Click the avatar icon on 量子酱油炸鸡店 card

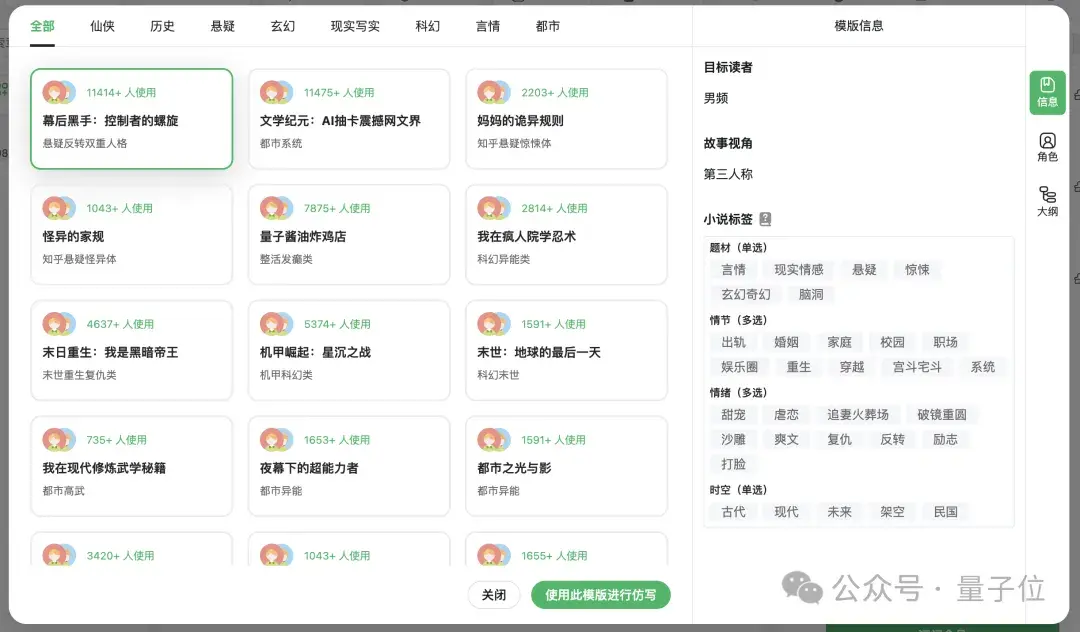[276, 208]
